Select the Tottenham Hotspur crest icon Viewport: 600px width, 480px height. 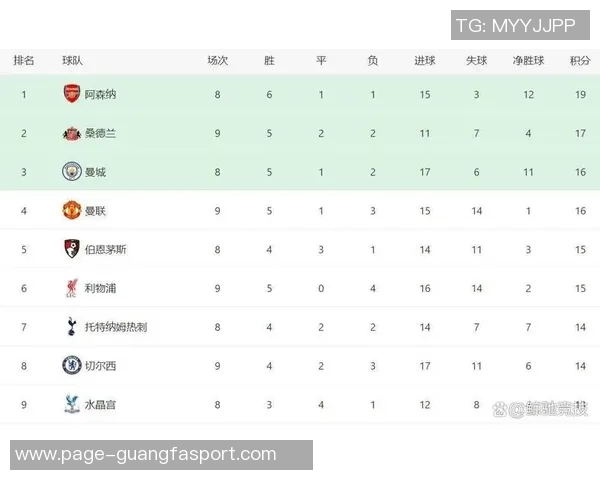click(x=71, y=327)
